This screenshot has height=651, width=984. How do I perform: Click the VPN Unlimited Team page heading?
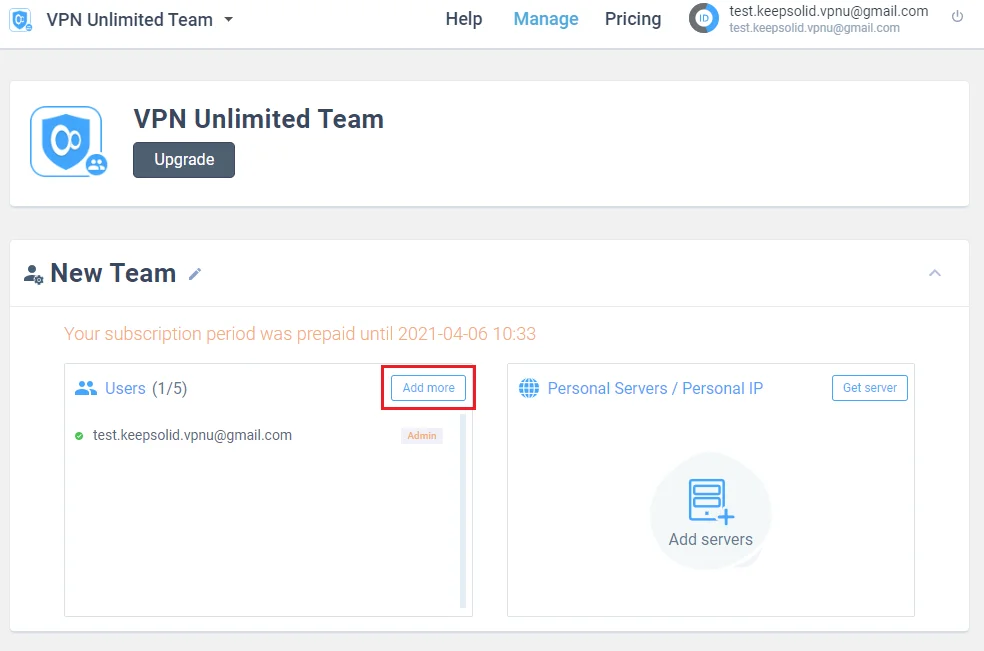[259, 119]
